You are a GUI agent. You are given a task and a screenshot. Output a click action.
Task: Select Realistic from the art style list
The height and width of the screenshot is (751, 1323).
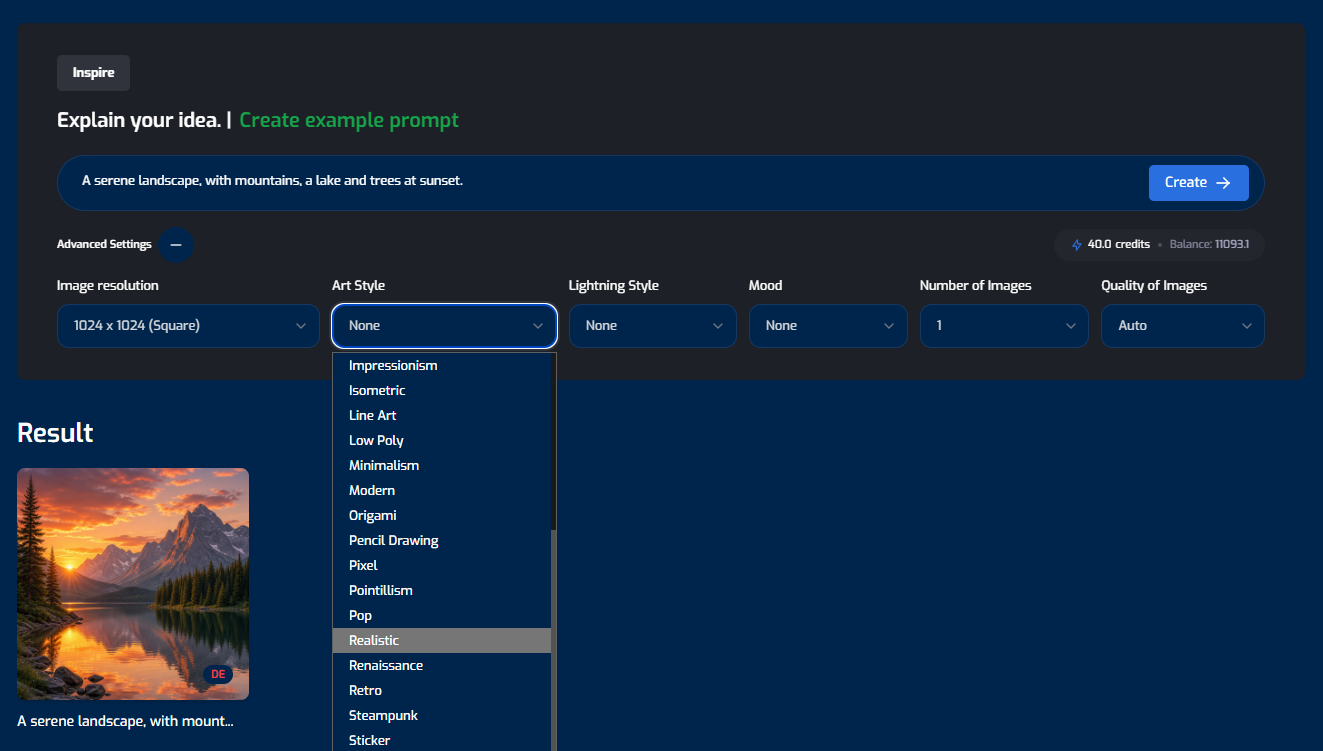(442, 640)
